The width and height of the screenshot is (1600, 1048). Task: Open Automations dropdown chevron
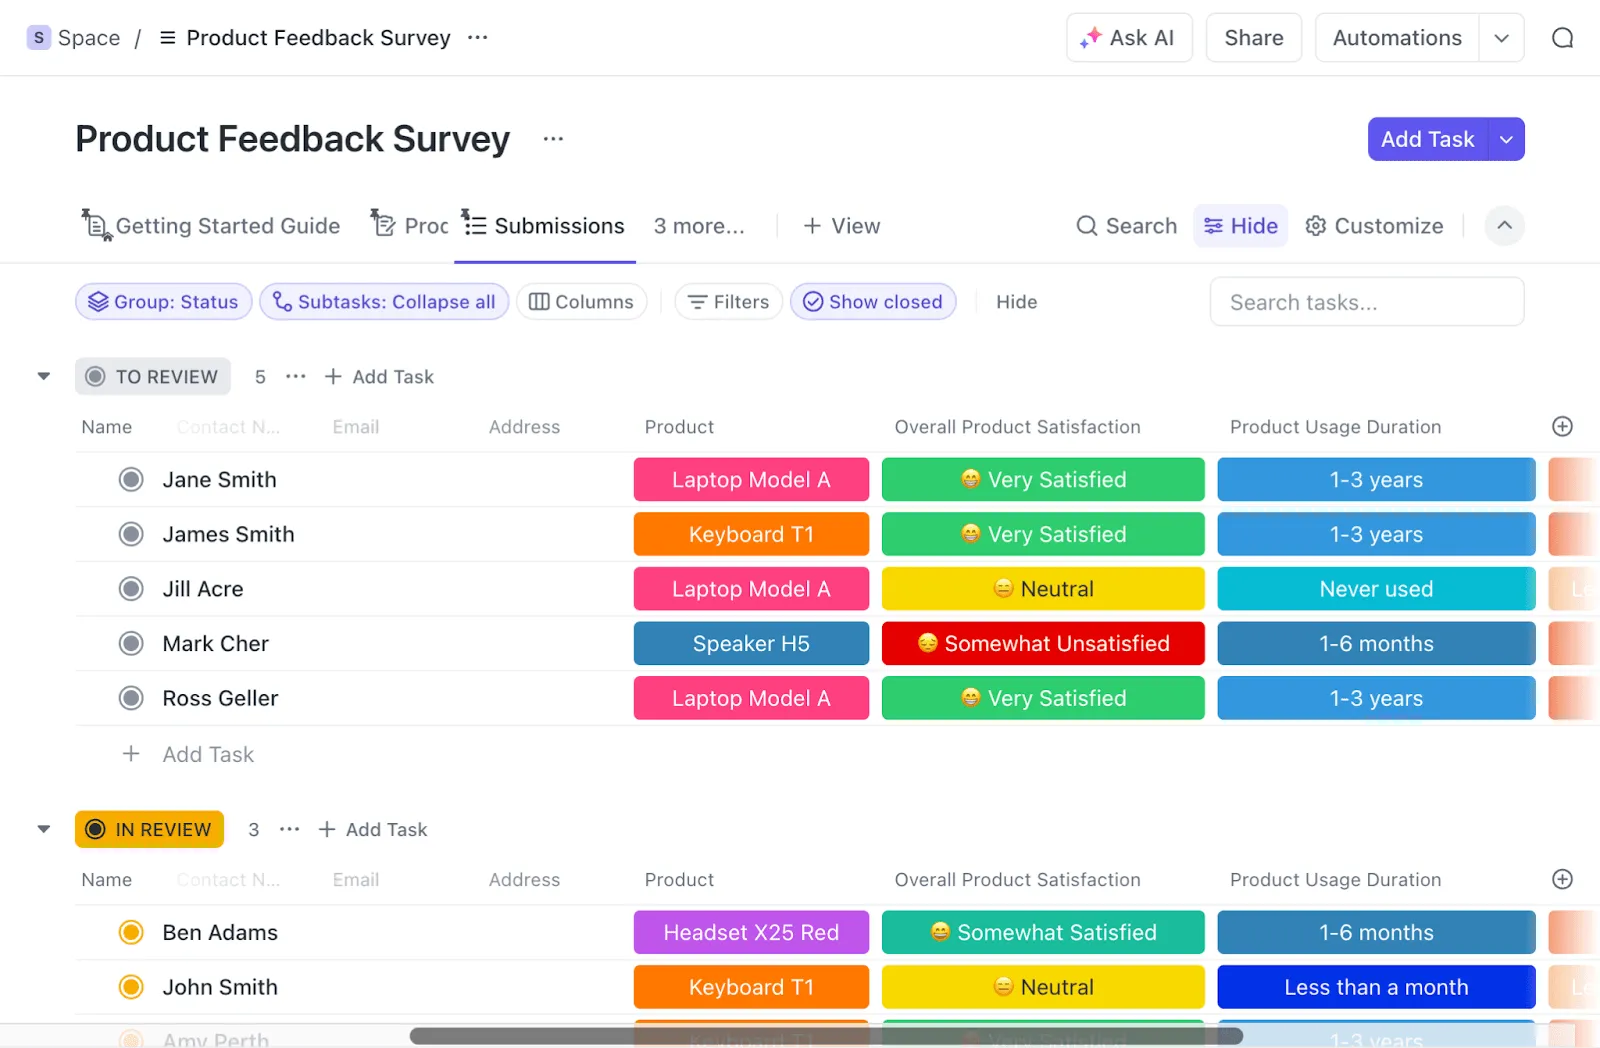(x=1501, y=38)
